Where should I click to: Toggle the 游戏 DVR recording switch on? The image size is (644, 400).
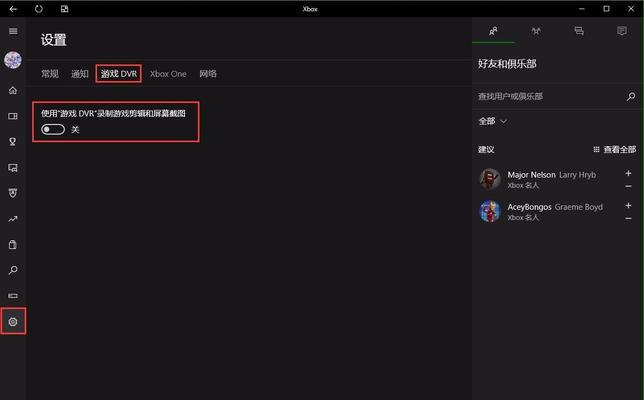[53, 130]
